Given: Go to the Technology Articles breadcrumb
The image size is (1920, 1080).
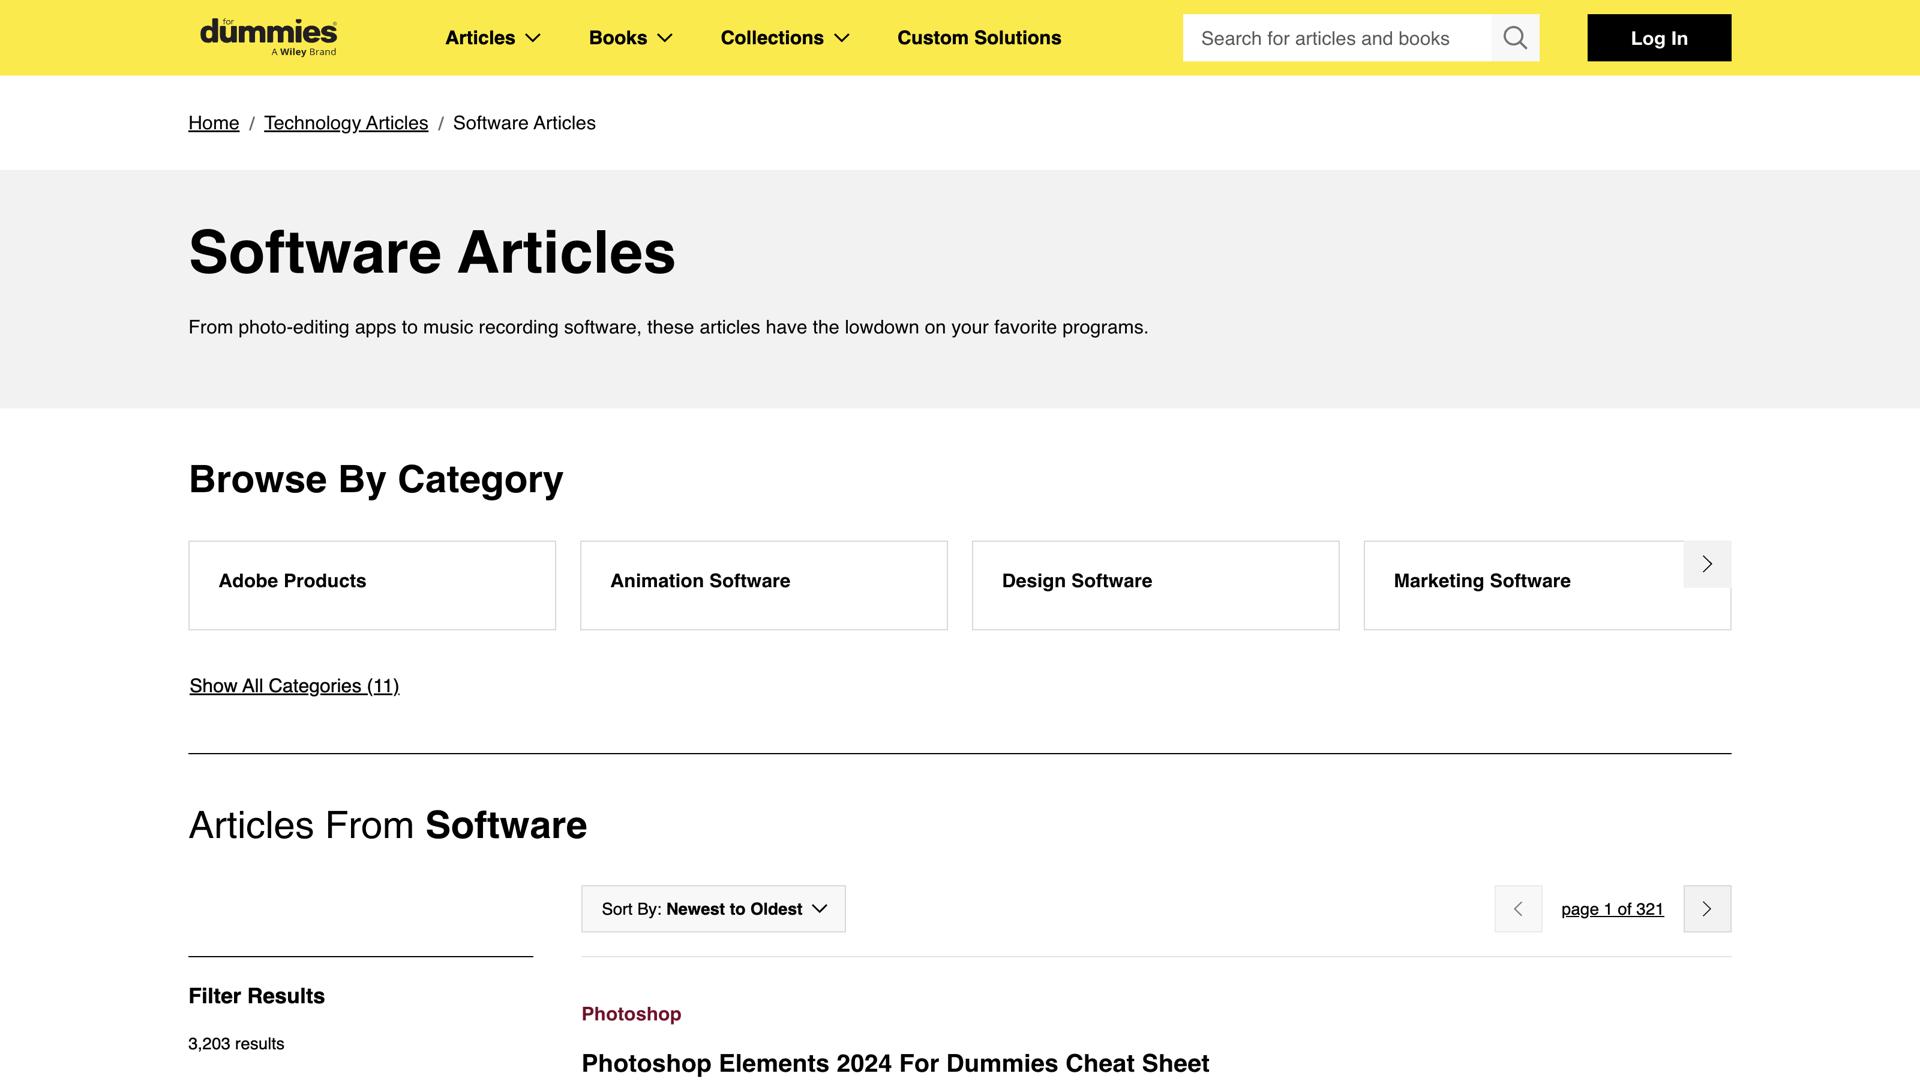Looking at the screenshot, I should click(x=346, y=123).
